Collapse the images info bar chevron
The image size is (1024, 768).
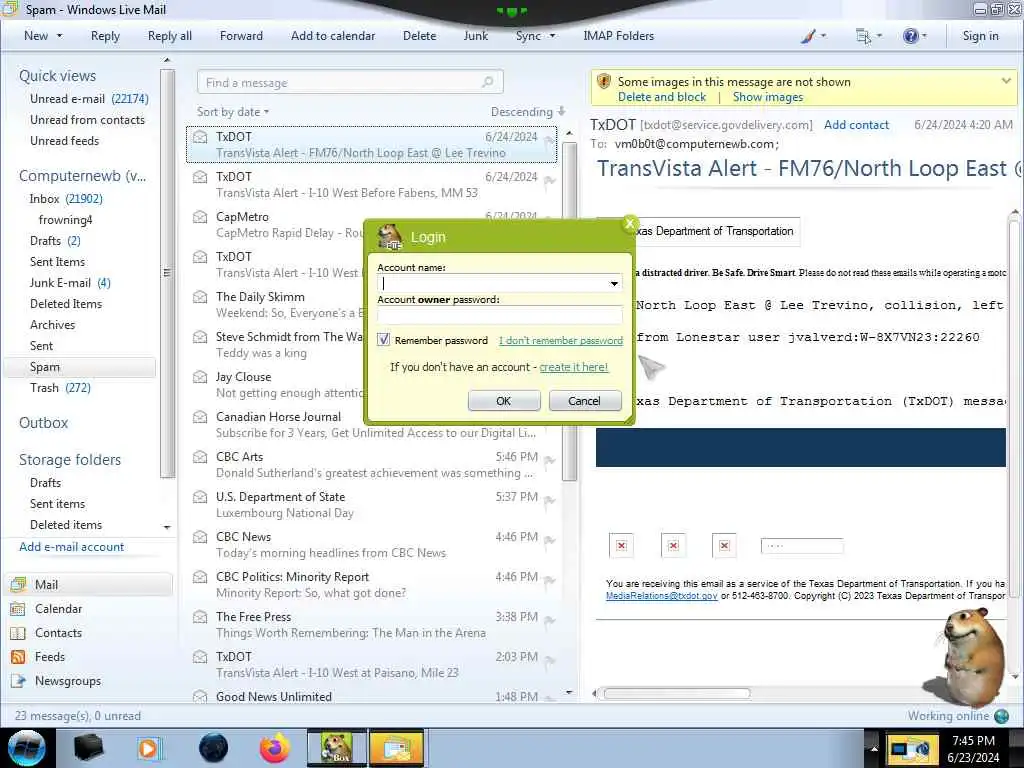(1006, 81)
